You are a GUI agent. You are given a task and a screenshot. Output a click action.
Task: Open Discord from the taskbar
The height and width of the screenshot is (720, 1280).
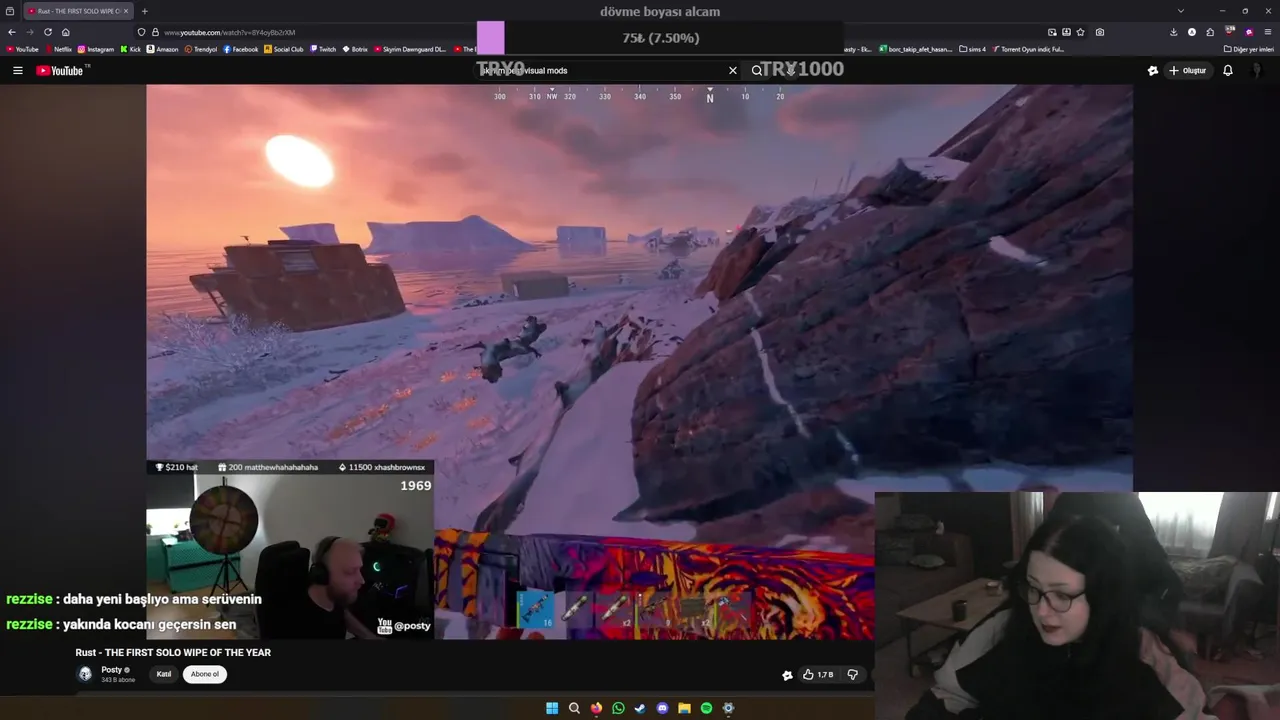click(662, 708)
